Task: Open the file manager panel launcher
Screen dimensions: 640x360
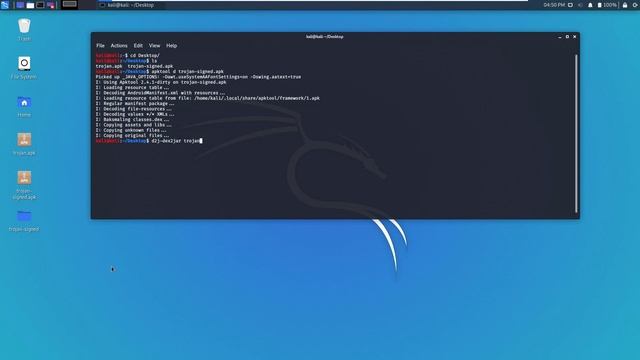Action: (30, 5)
